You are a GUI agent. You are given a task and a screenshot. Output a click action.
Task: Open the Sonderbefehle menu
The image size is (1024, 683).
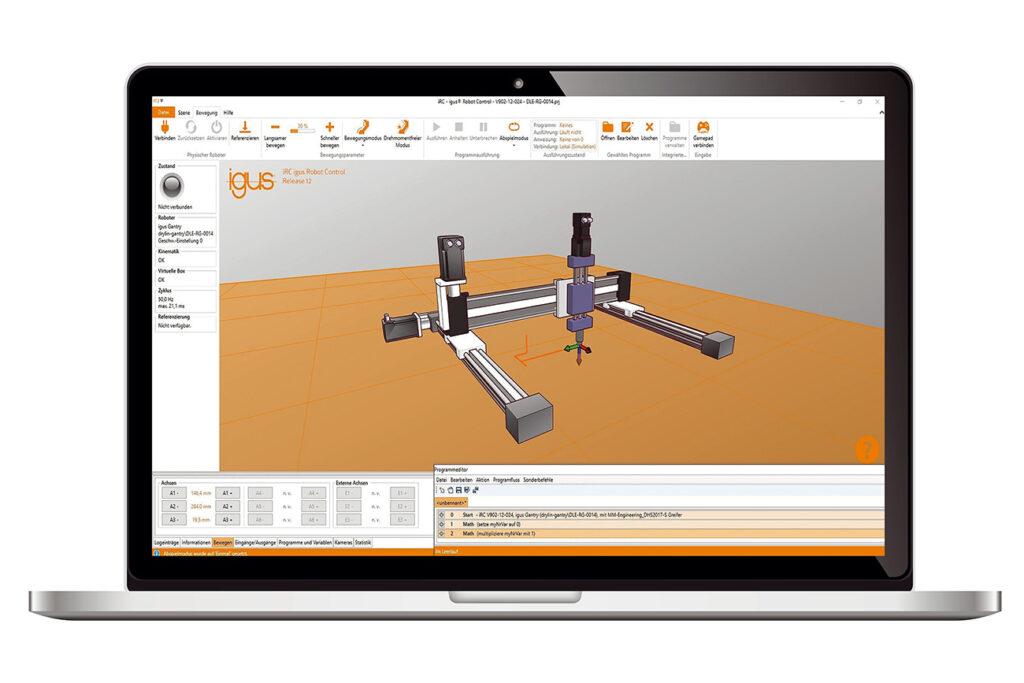[x=538, y=480]
